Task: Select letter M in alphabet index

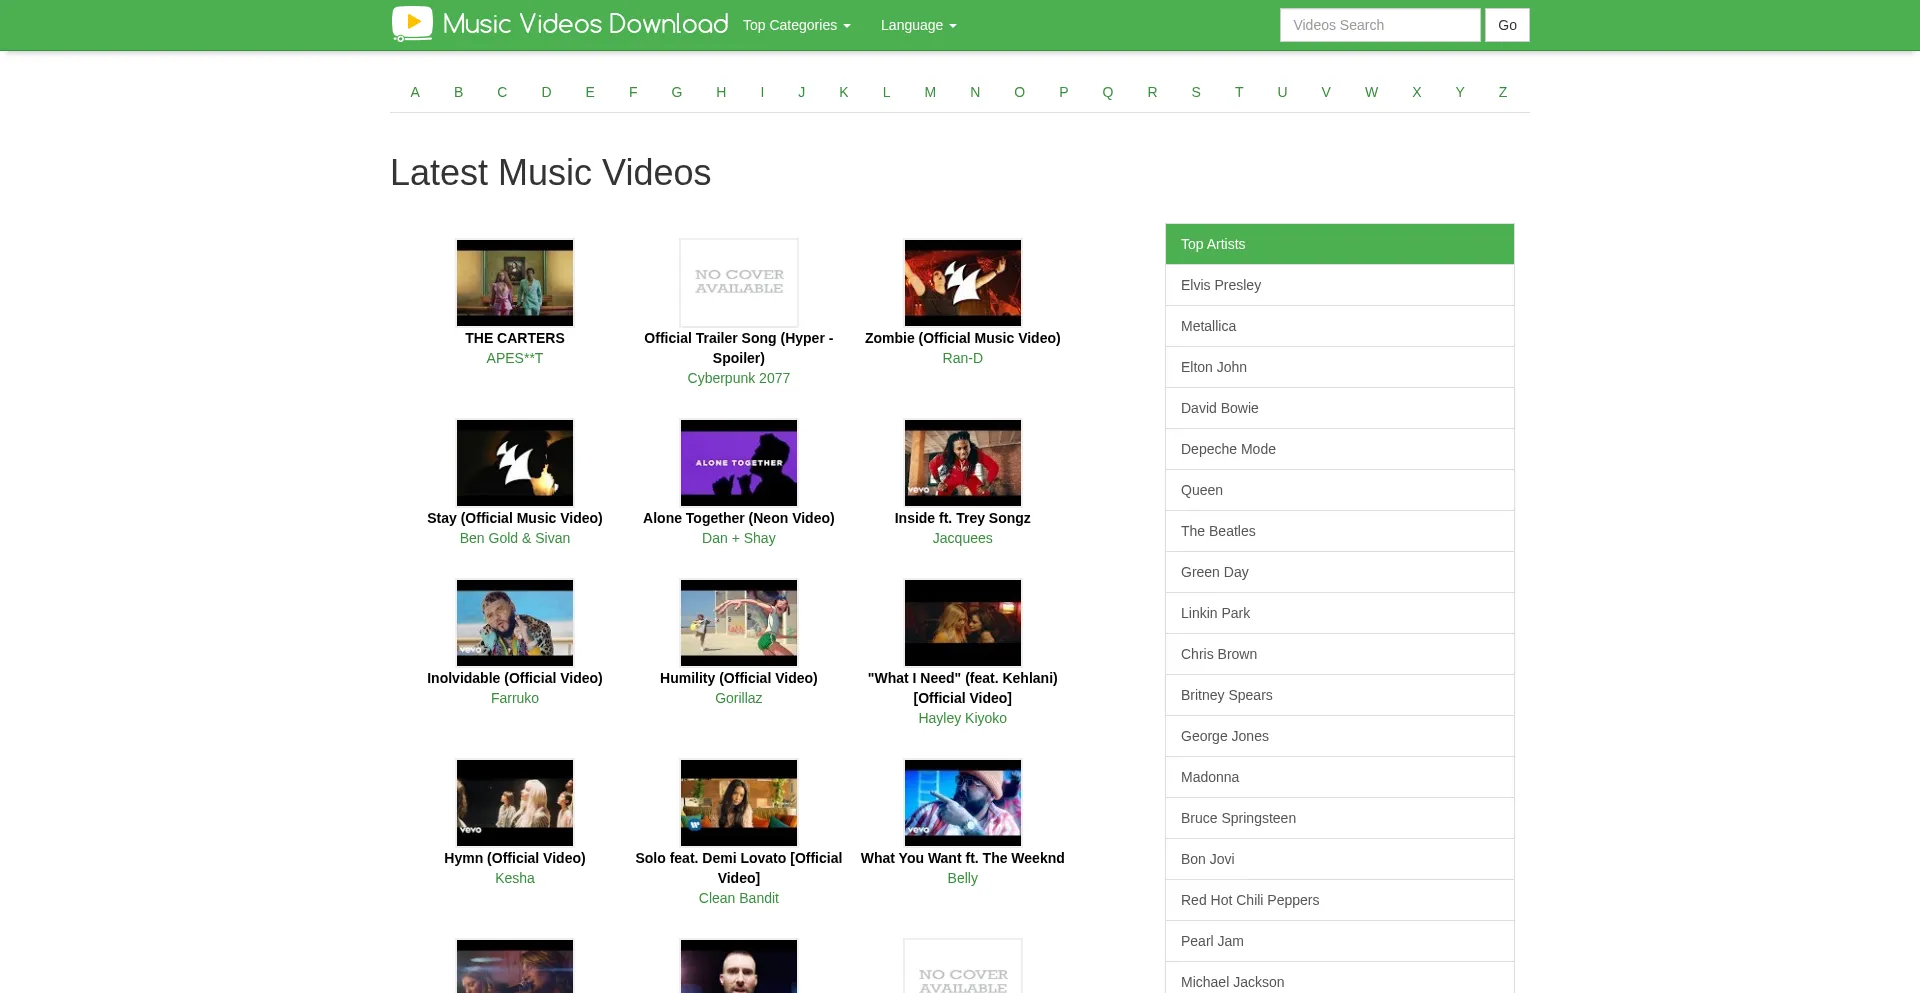Action: 930,92
